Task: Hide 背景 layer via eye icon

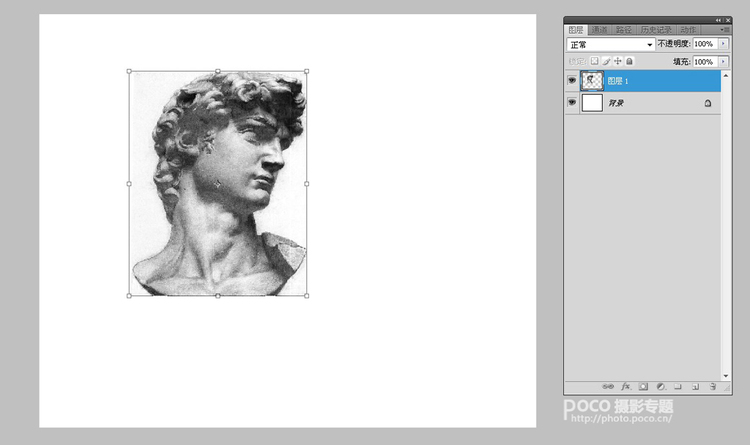Action: [x=572, y=102]
